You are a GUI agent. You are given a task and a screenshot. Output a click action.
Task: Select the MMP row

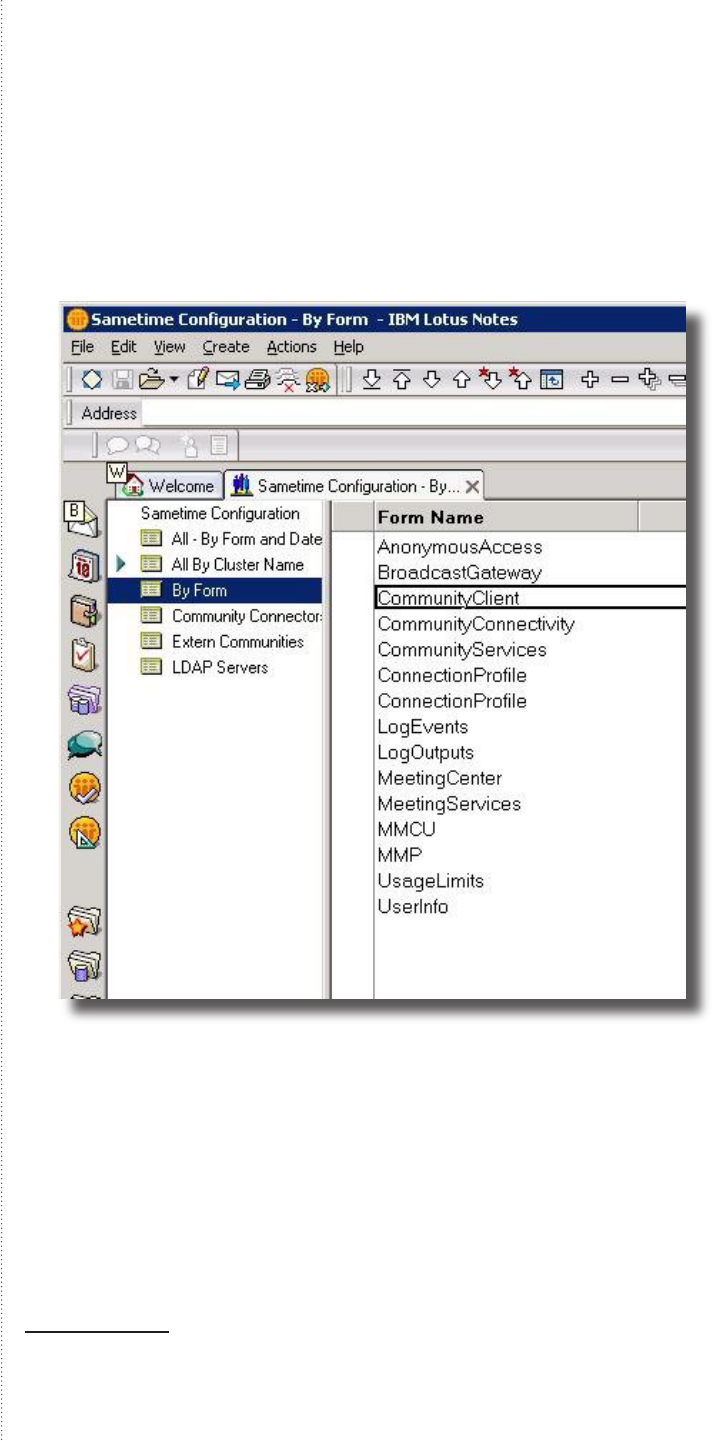pyautogui.click(x=530, y=856)
